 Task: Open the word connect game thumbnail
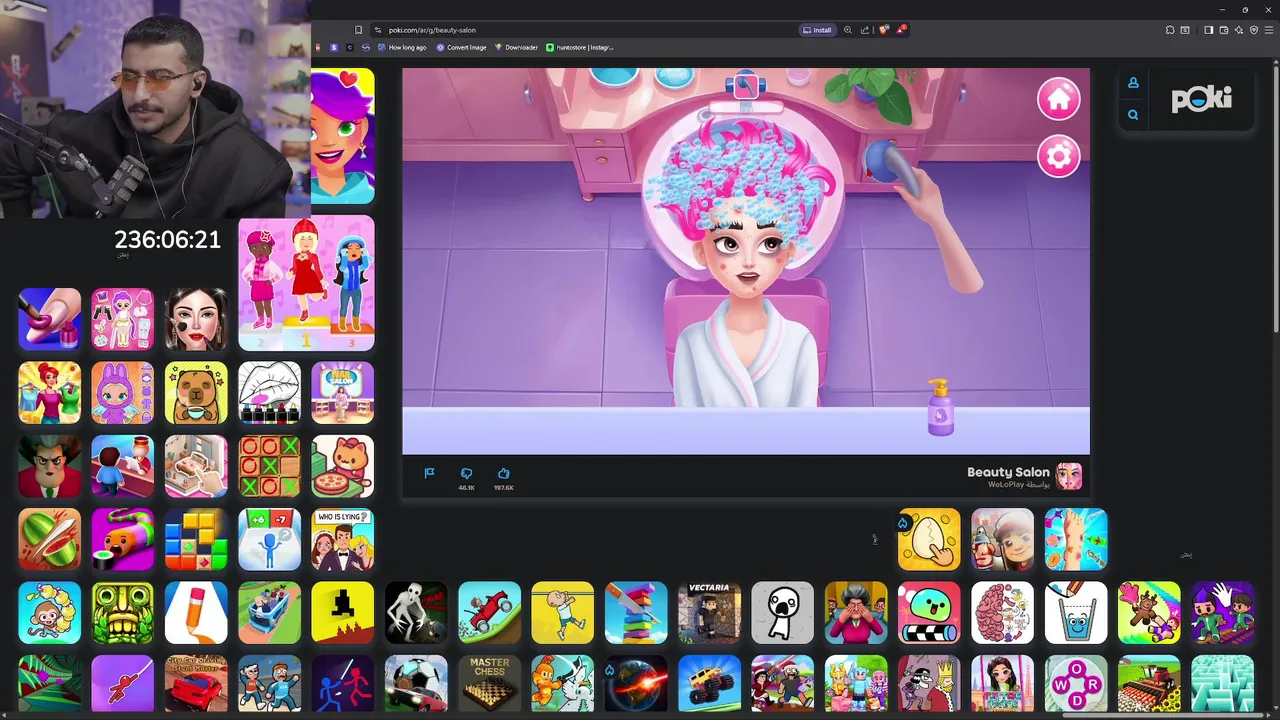(1076, 683)
